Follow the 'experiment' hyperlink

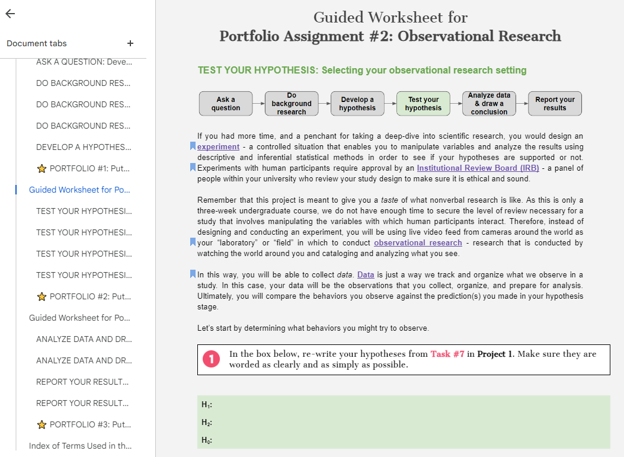219,147
